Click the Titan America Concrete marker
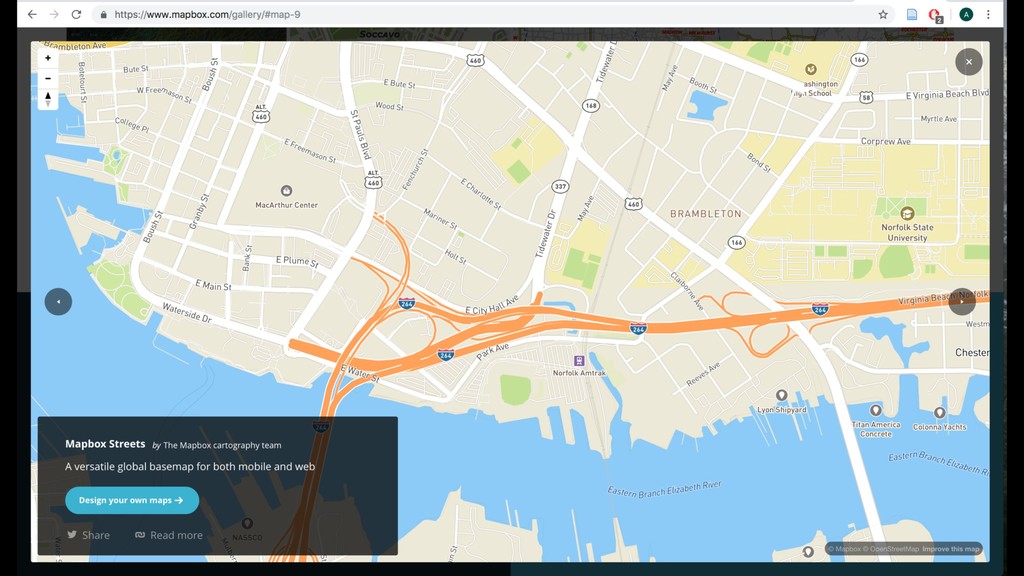 [x=876, y=410]
